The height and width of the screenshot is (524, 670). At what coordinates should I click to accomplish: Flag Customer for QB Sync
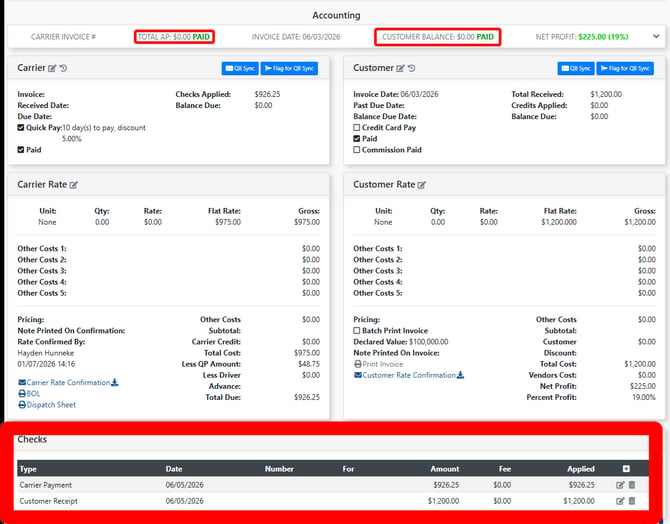(x=625, y=68)
